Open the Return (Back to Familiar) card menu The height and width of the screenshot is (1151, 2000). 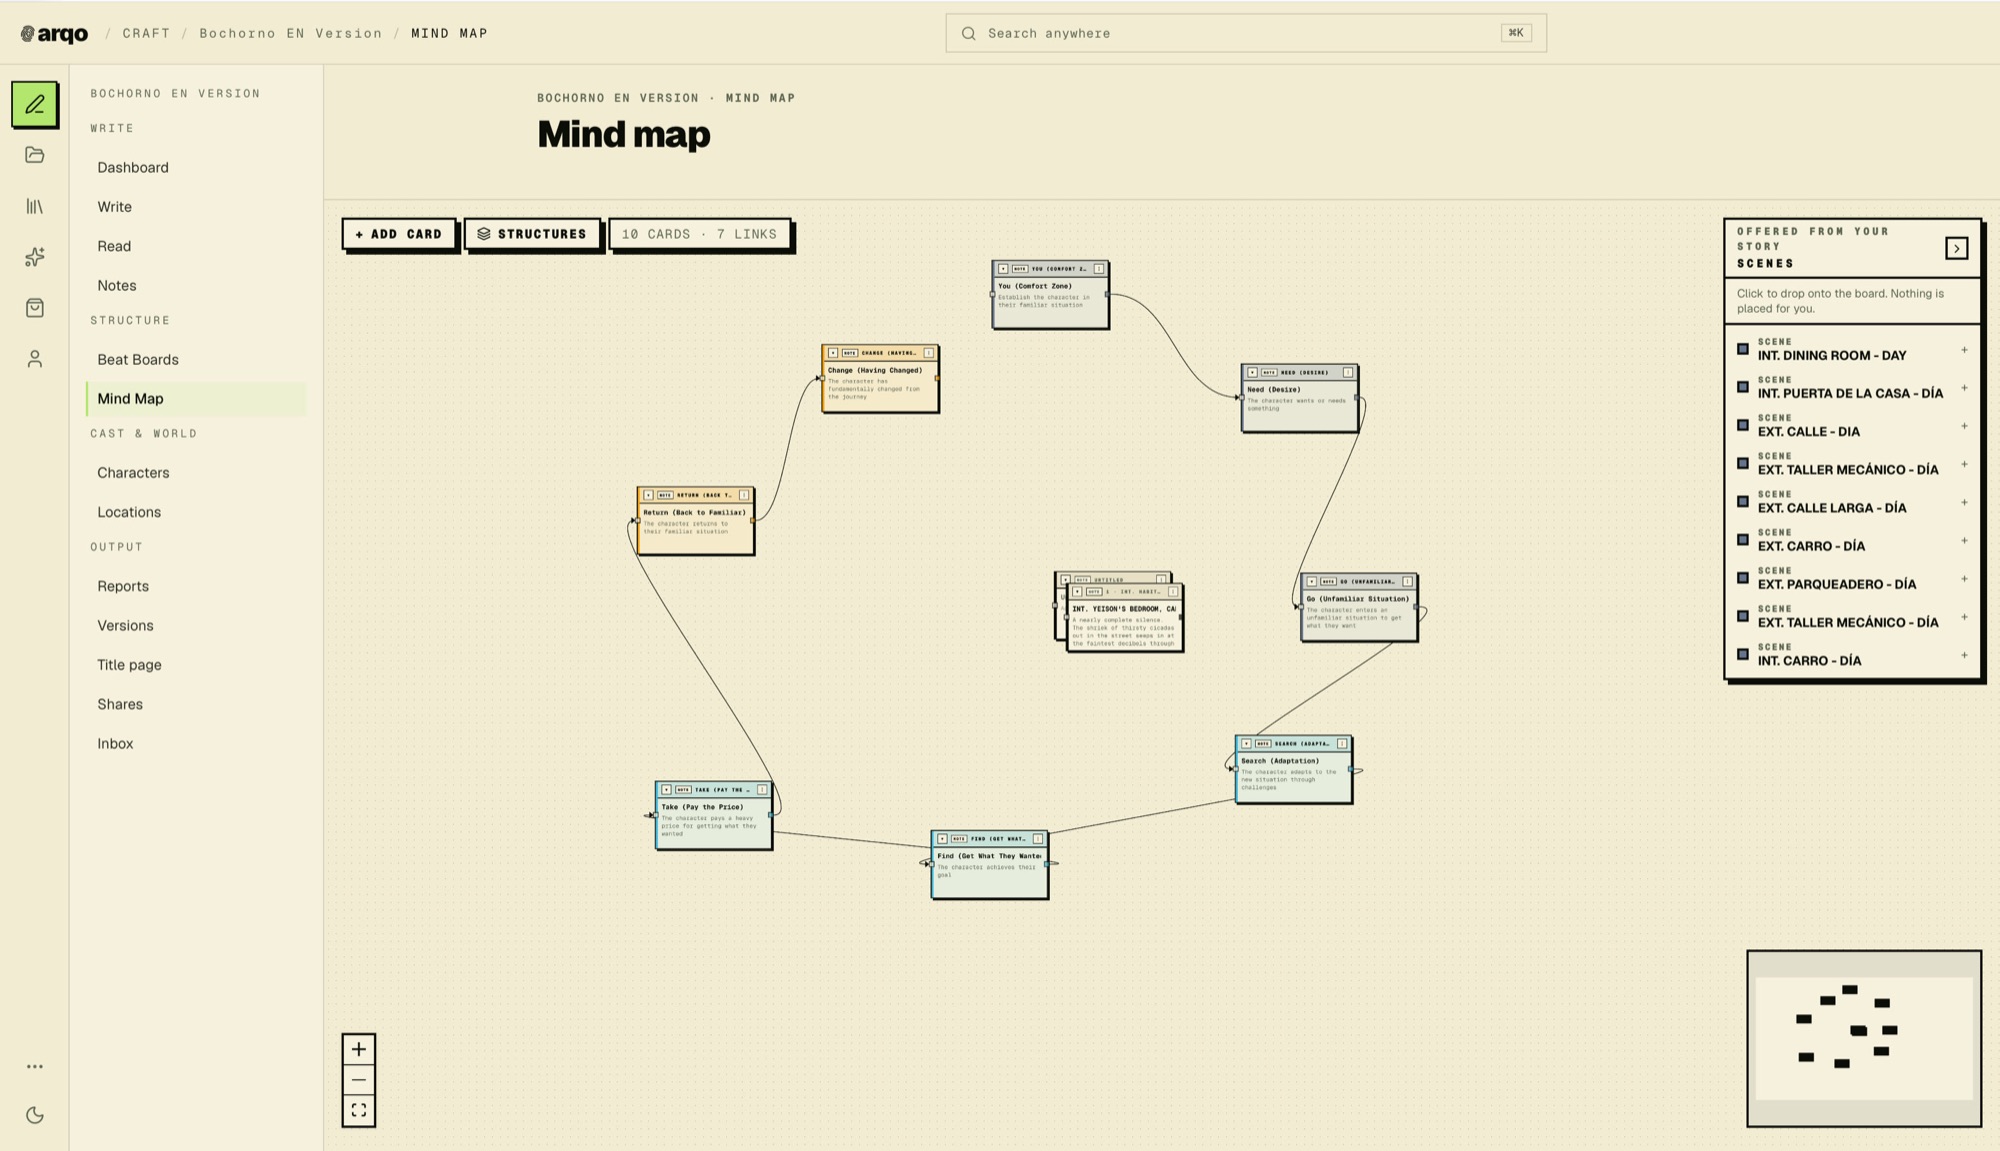point(744,495)
